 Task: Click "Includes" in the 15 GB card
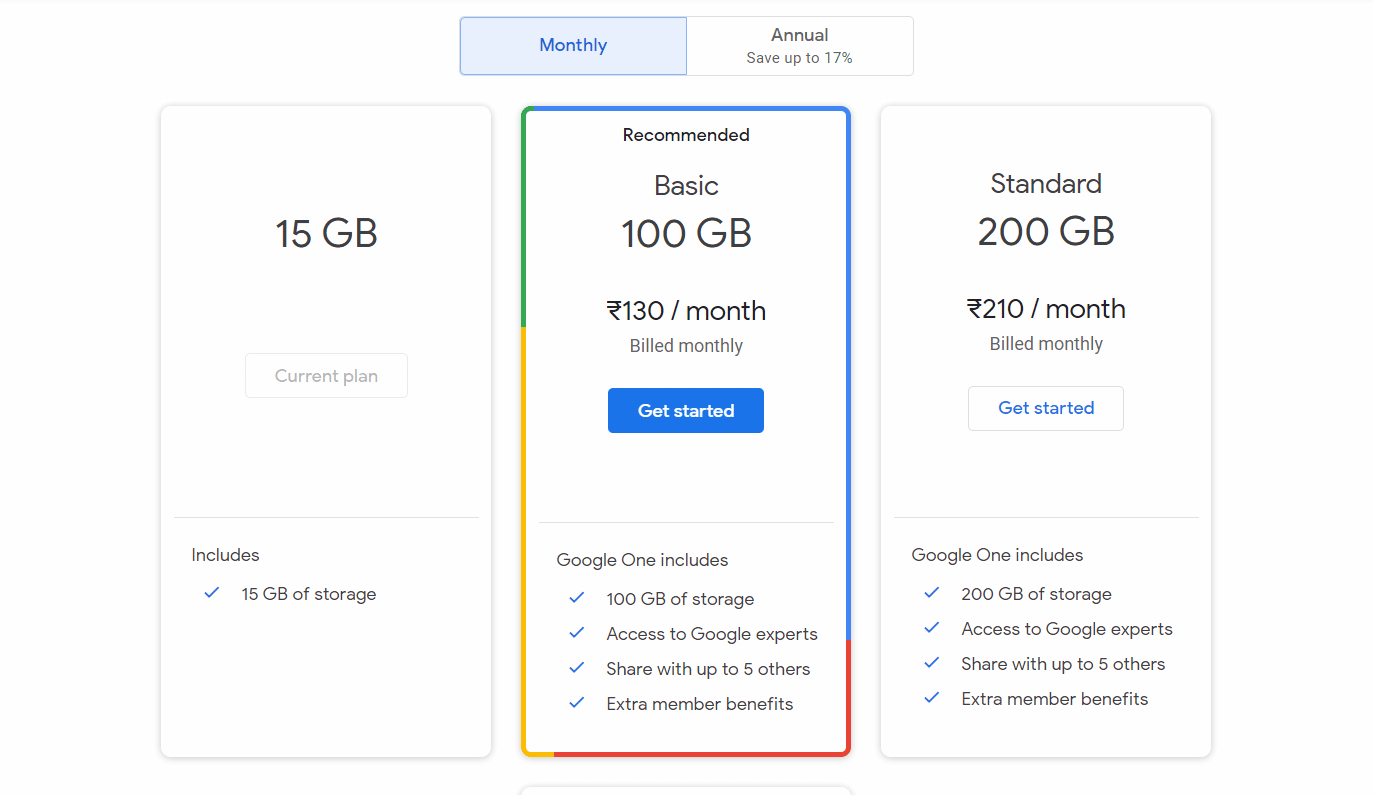(x=225, y=555)
